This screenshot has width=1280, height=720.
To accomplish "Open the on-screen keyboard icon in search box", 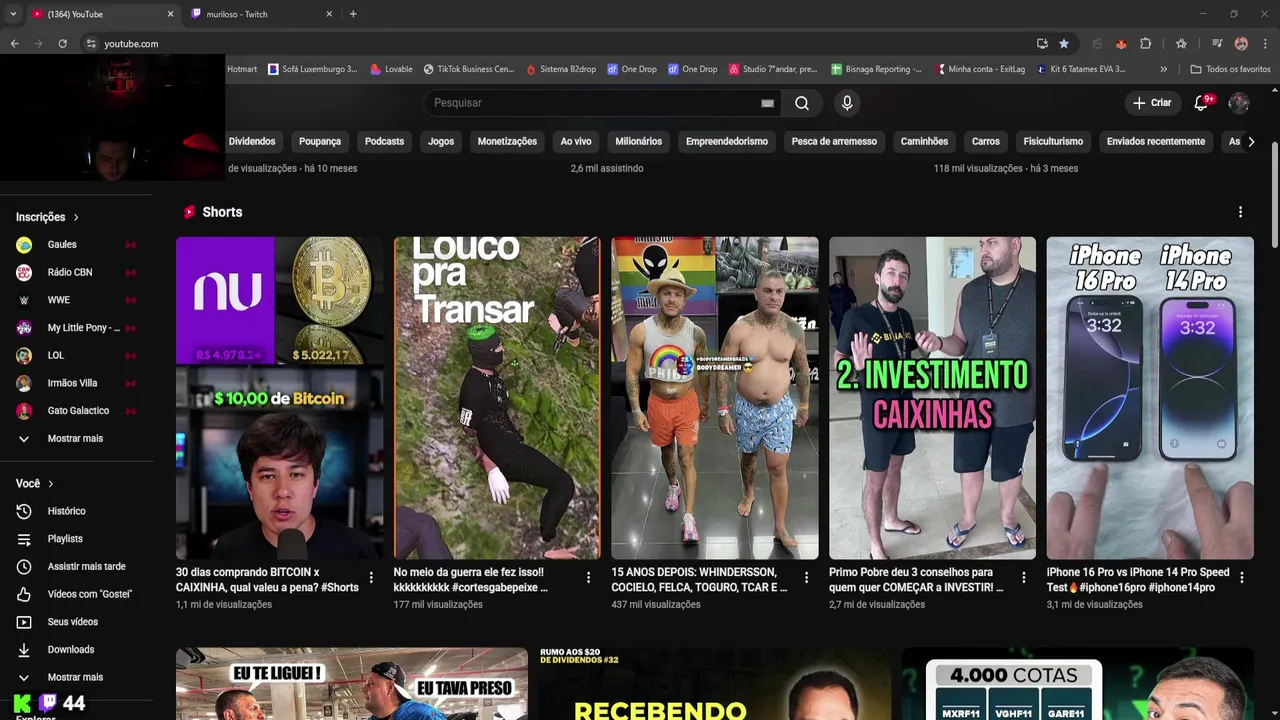I will [767, 103].
